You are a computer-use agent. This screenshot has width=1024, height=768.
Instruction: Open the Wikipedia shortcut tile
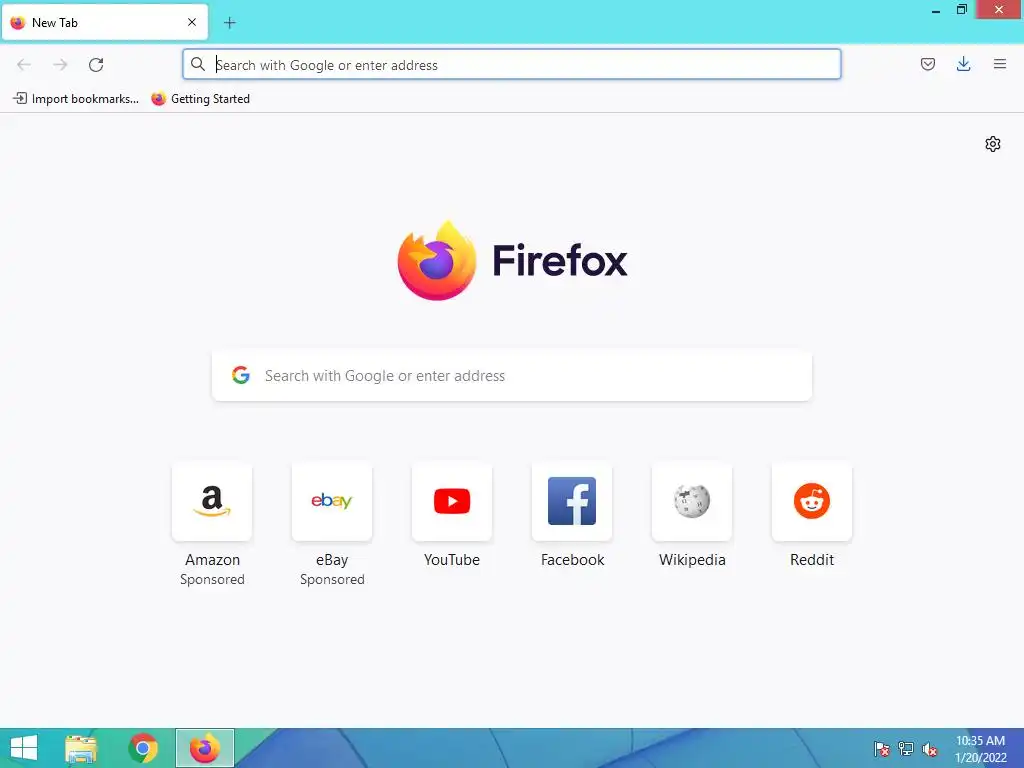pos(692,502)
